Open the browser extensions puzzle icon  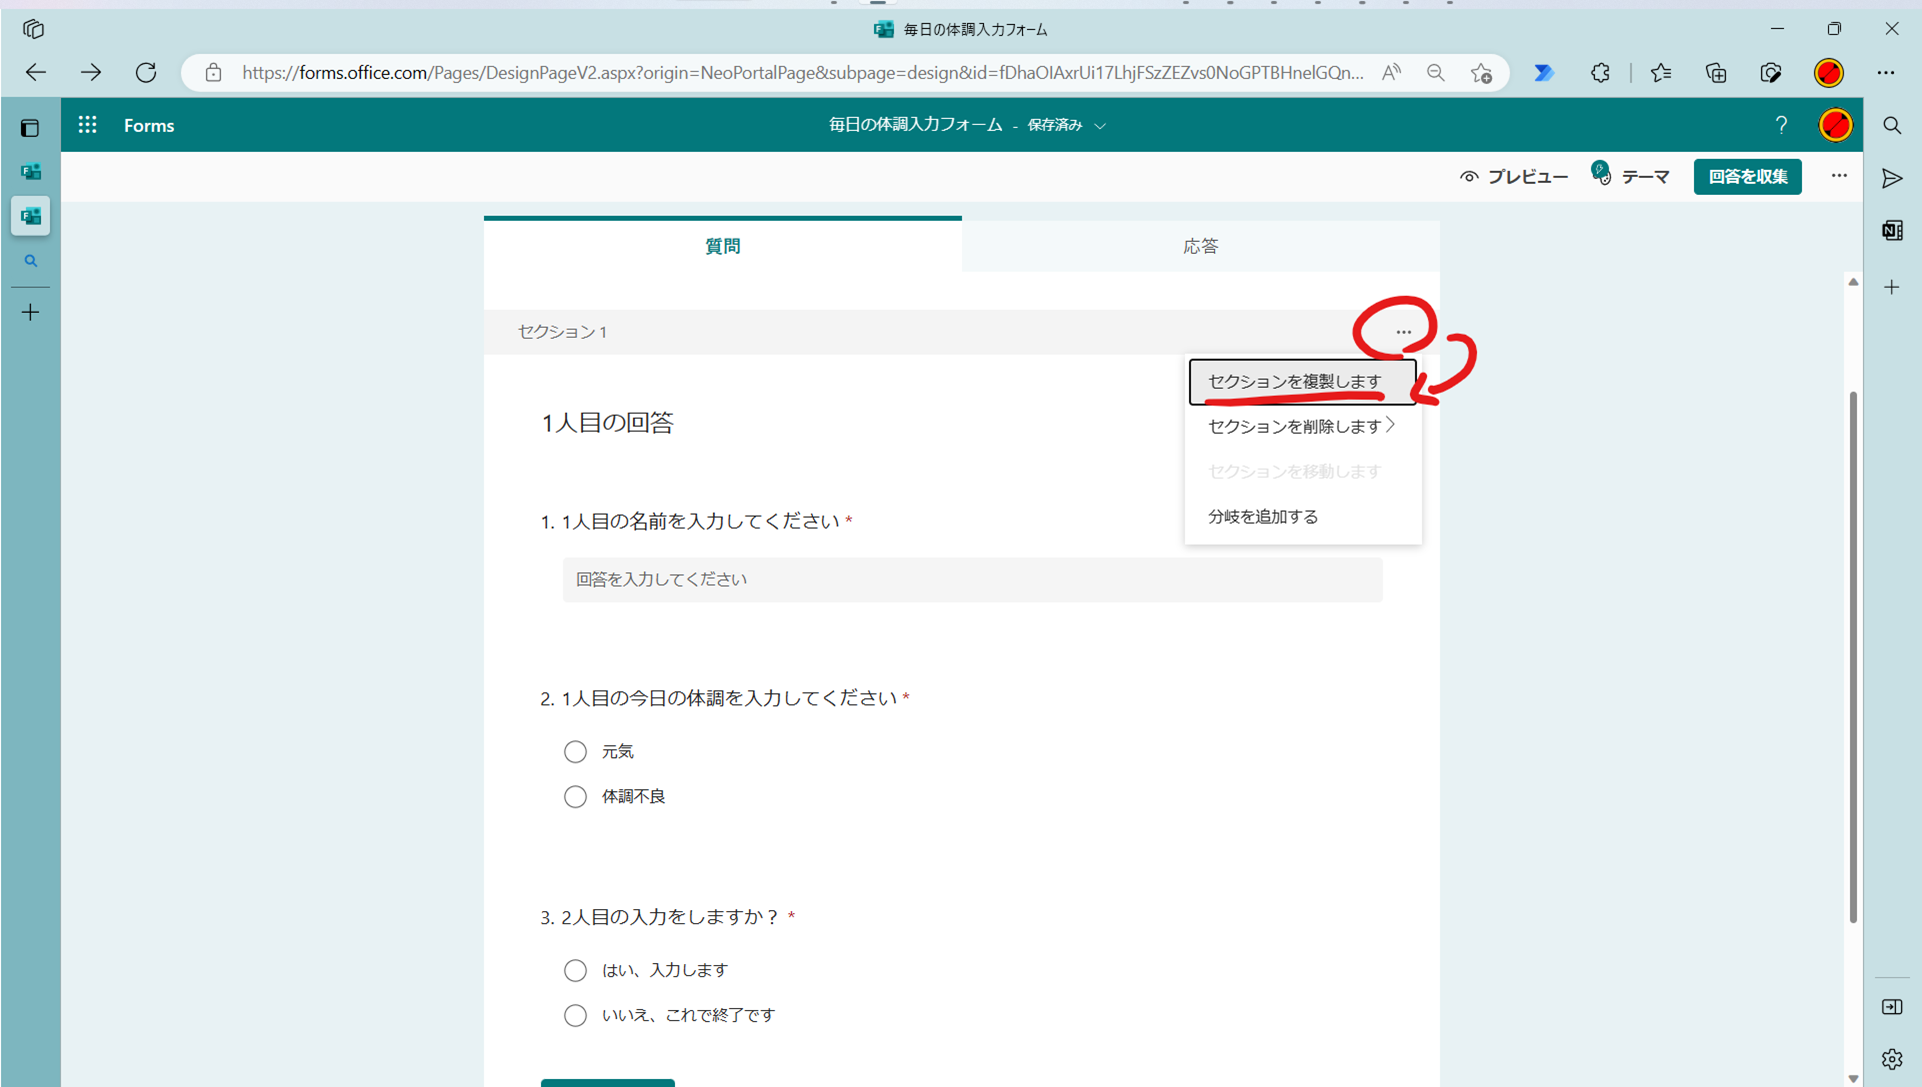(x=1600, y=72)
